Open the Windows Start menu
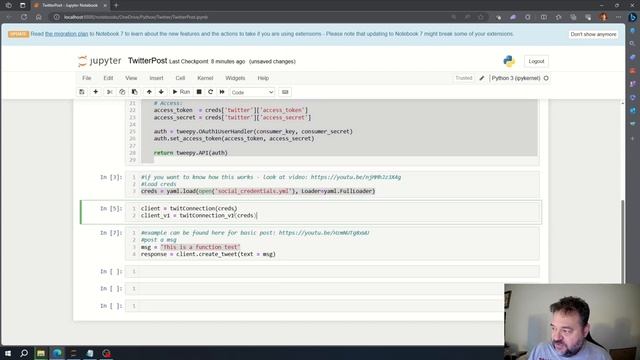Image resolution: width=640 pixels, height=360 pixels. (8, 353)
